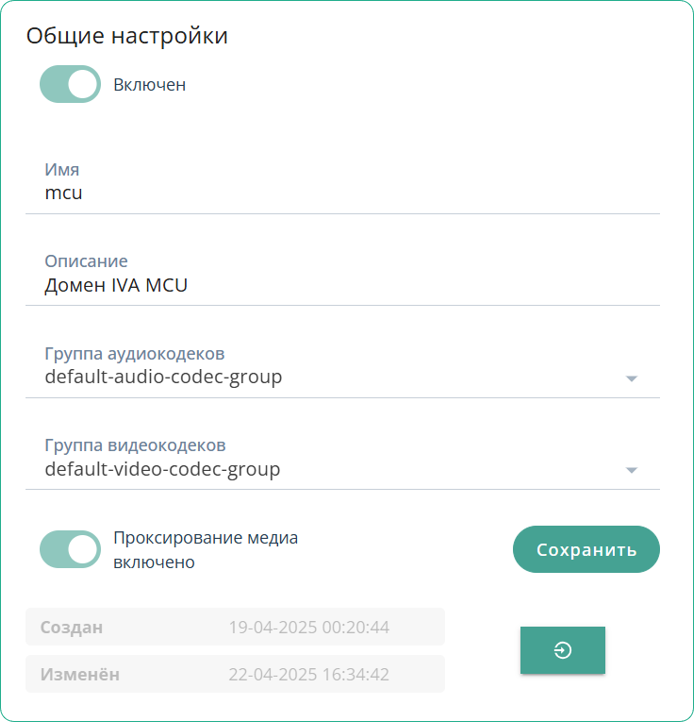Click the creation timestamp 19-04-2025 00:20:44
Screen dimensions: 694x722
click(x=309, y=628)
